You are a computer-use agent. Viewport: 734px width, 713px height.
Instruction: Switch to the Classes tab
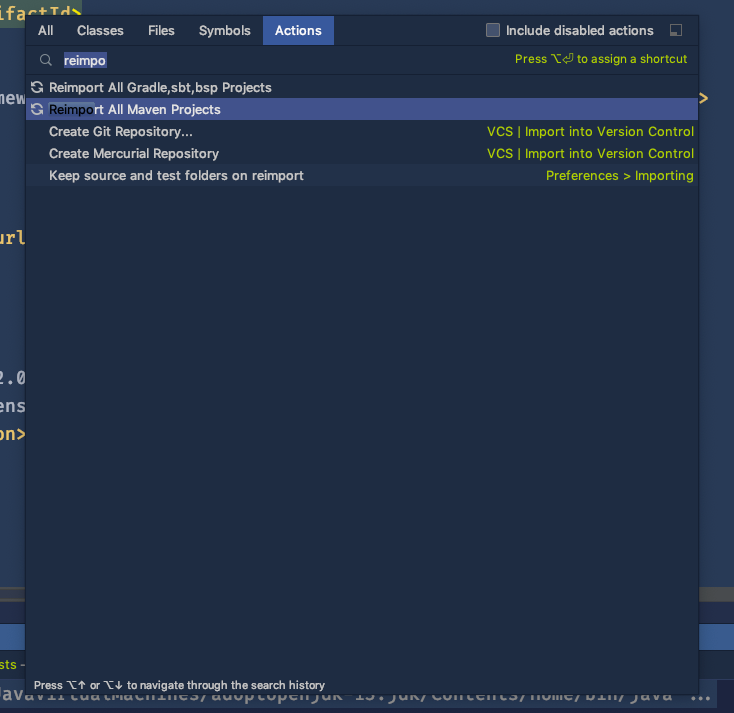[x=100, y=30]
